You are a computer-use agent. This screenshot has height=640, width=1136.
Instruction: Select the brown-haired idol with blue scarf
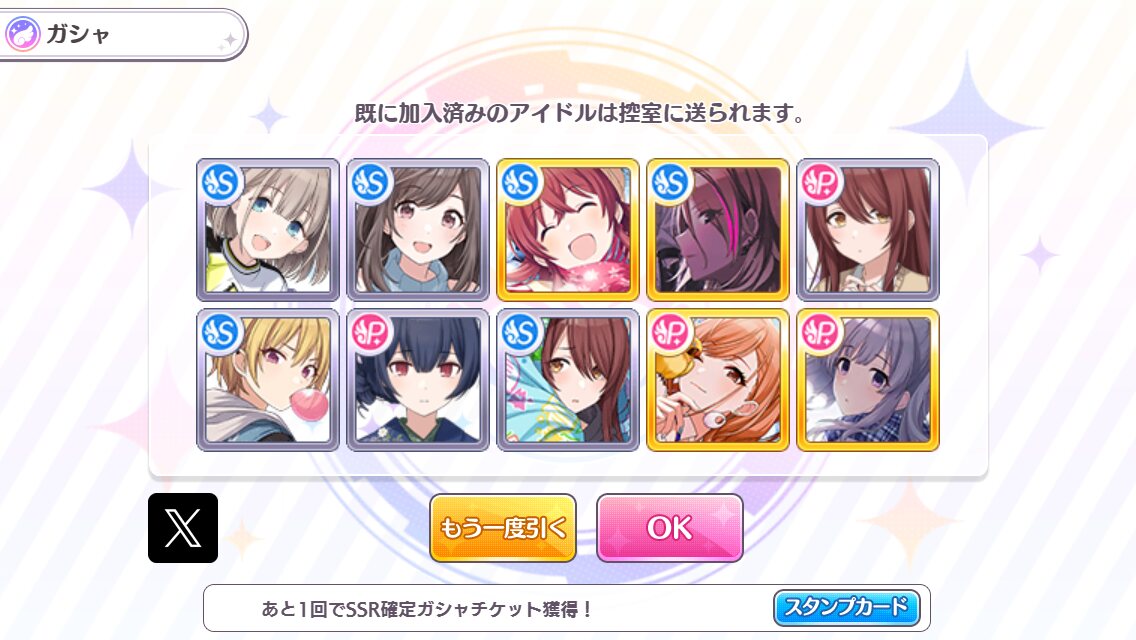pyautogui.click(x=418, y=230)
